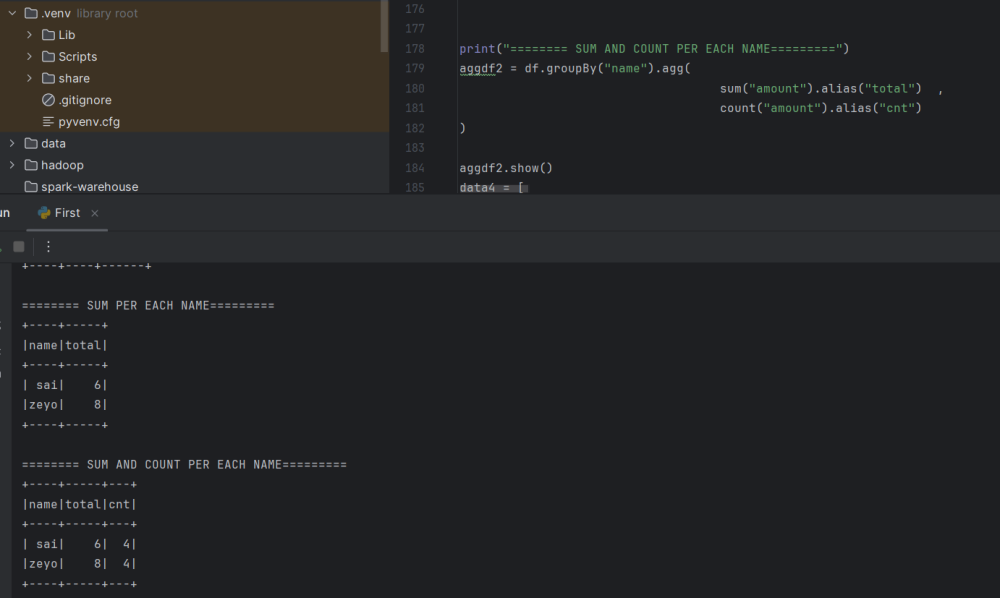1000x598 pixels.
Task: Select .gitignore in project tree
Action: [85, 100]
